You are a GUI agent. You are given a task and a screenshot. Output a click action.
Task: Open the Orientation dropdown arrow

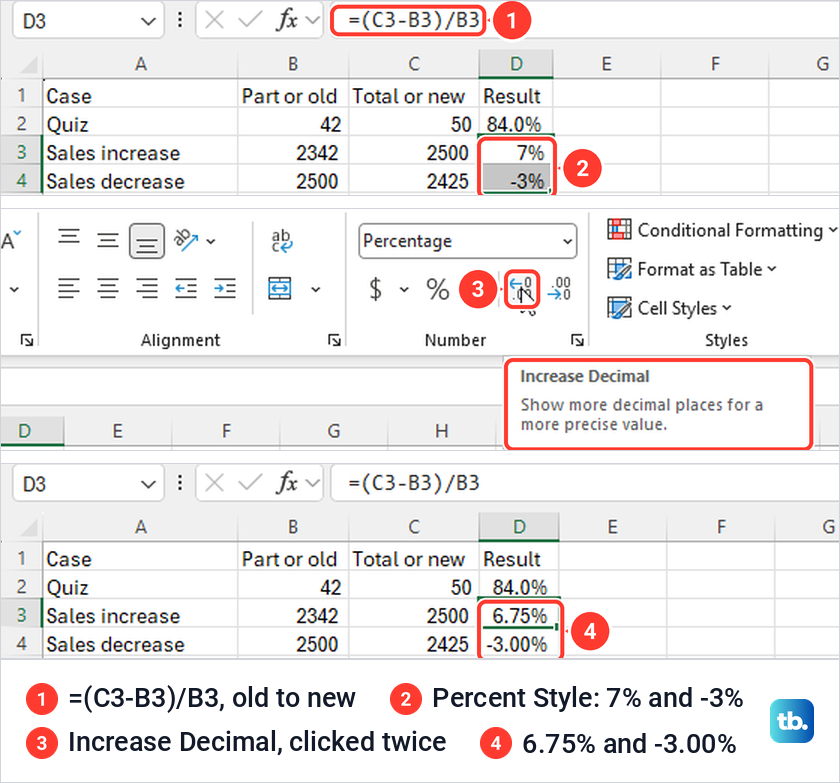point(211,242)
